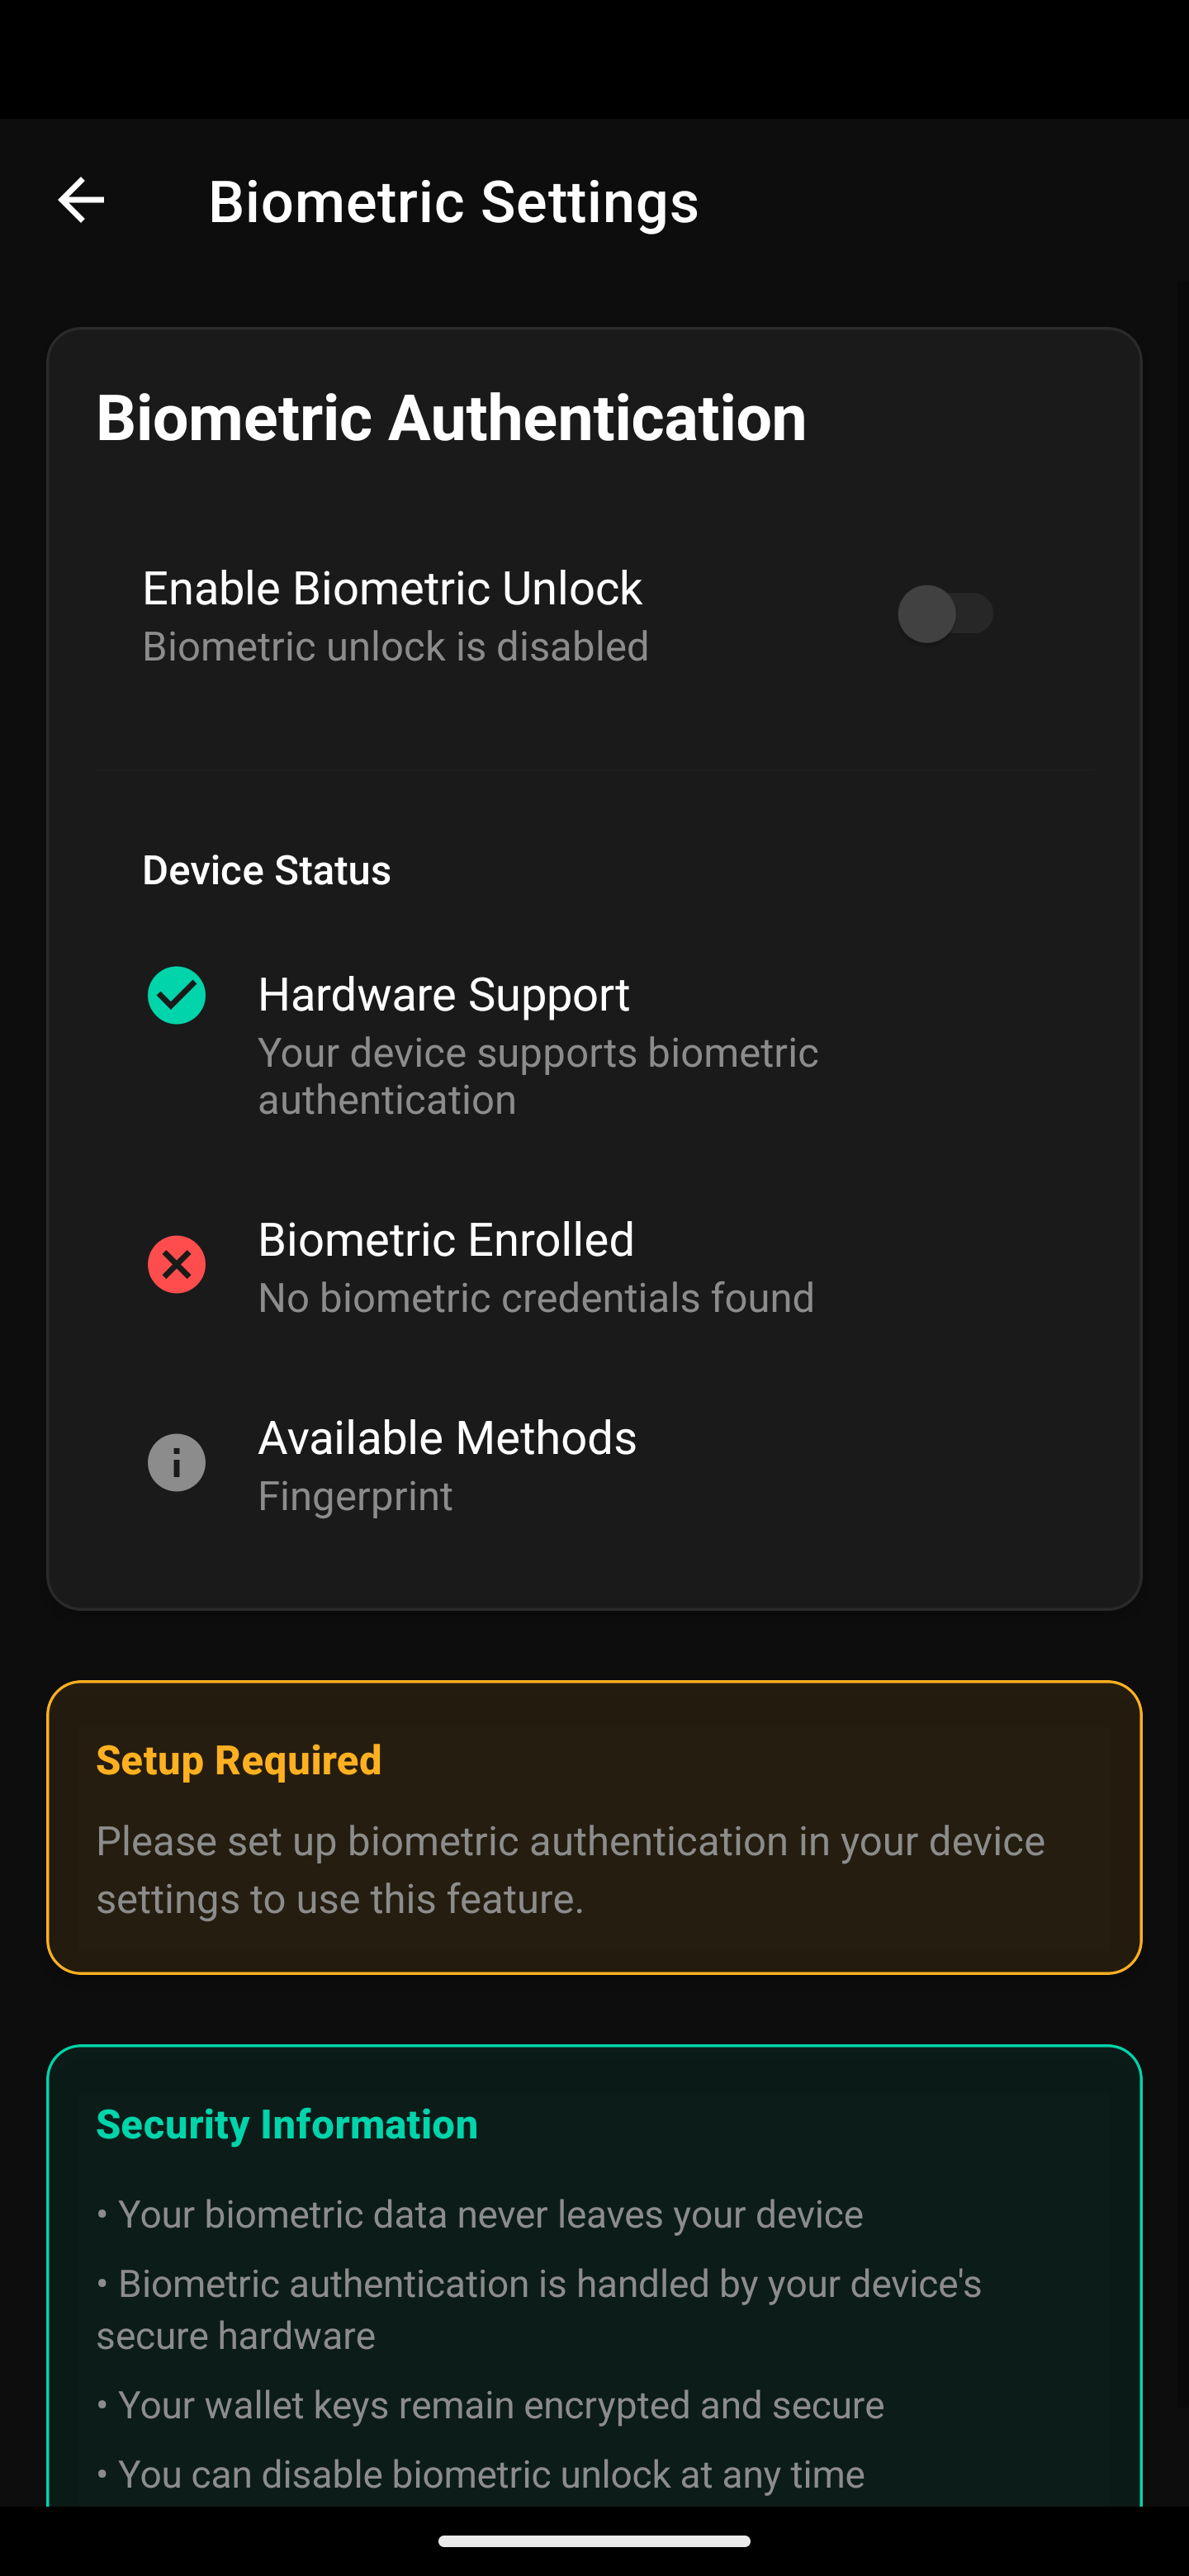Click the info icon next to Available Methods
The image size is (1189, 2576).
coord(177,1462)
